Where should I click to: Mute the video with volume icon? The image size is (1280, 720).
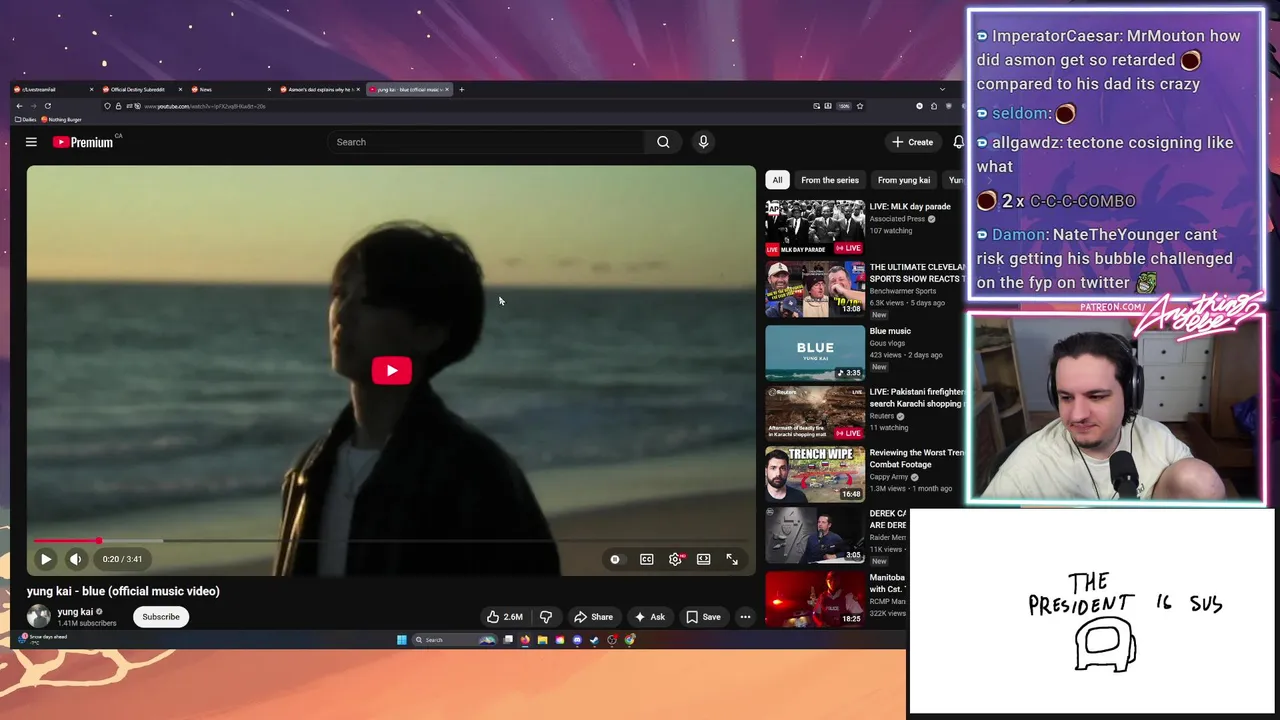(x=75, y=559)
